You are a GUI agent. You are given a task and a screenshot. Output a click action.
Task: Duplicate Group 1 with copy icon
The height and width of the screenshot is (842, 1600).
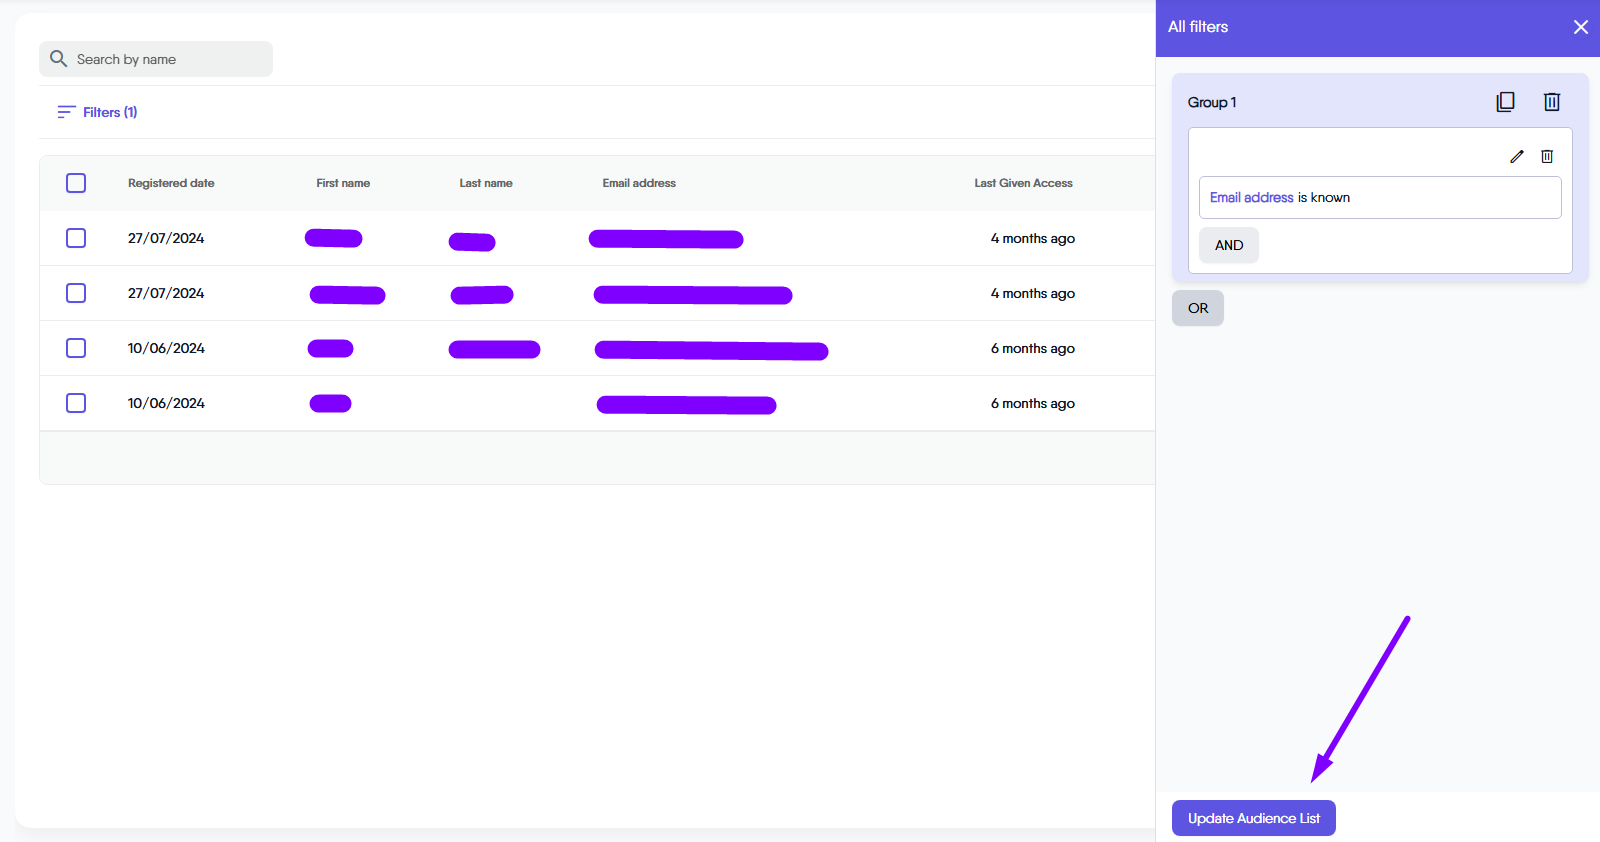1505,102
